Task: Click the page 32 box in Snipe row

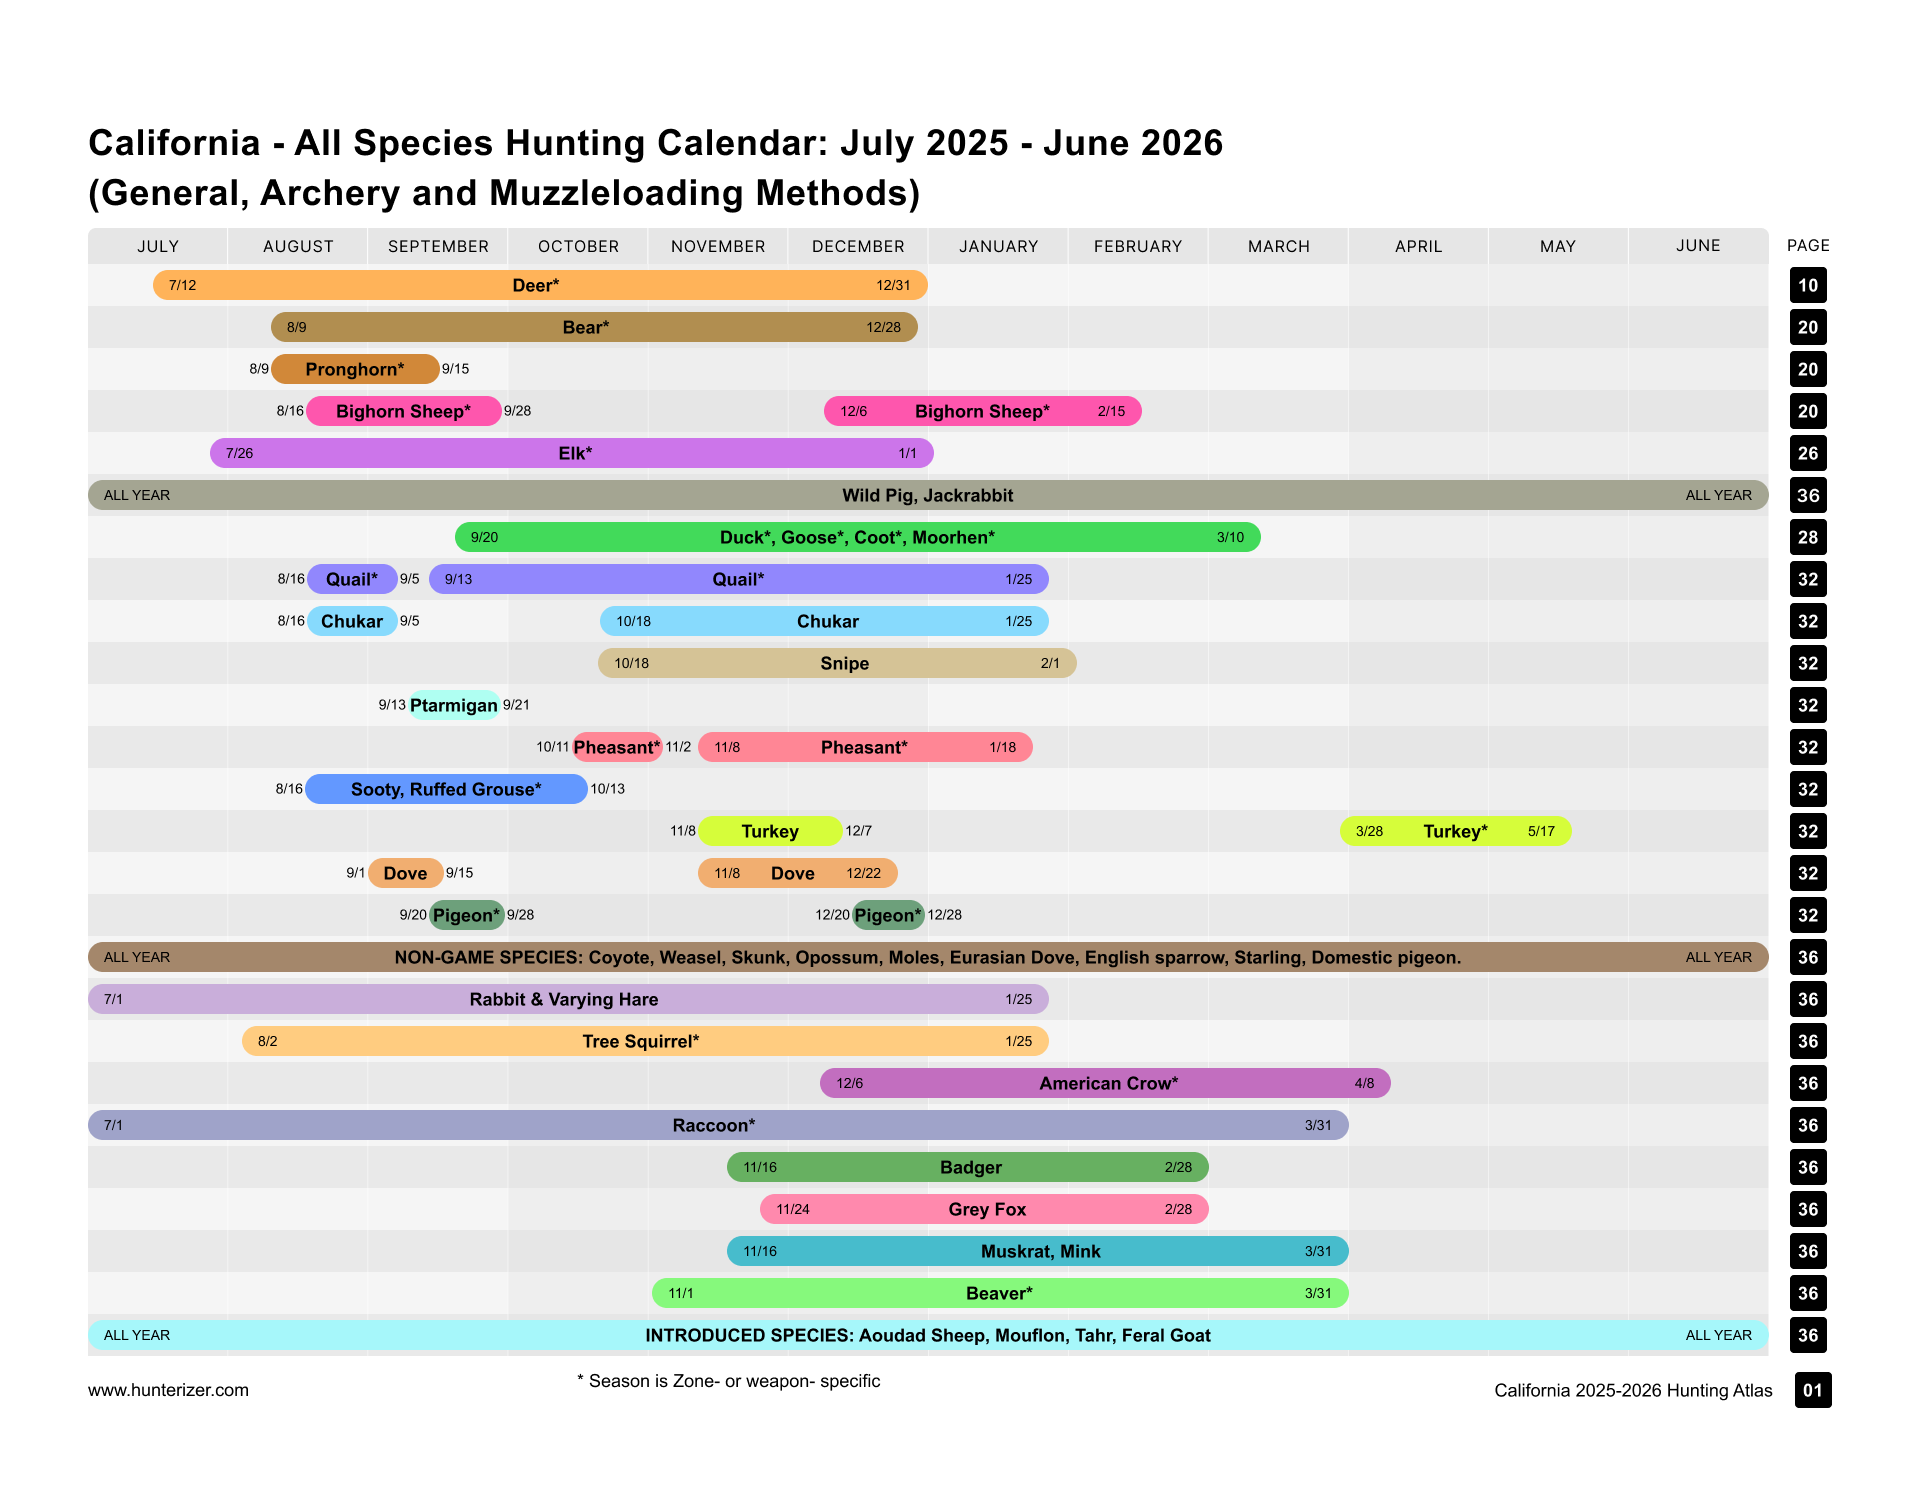Action: click(x=1808, y=663)
